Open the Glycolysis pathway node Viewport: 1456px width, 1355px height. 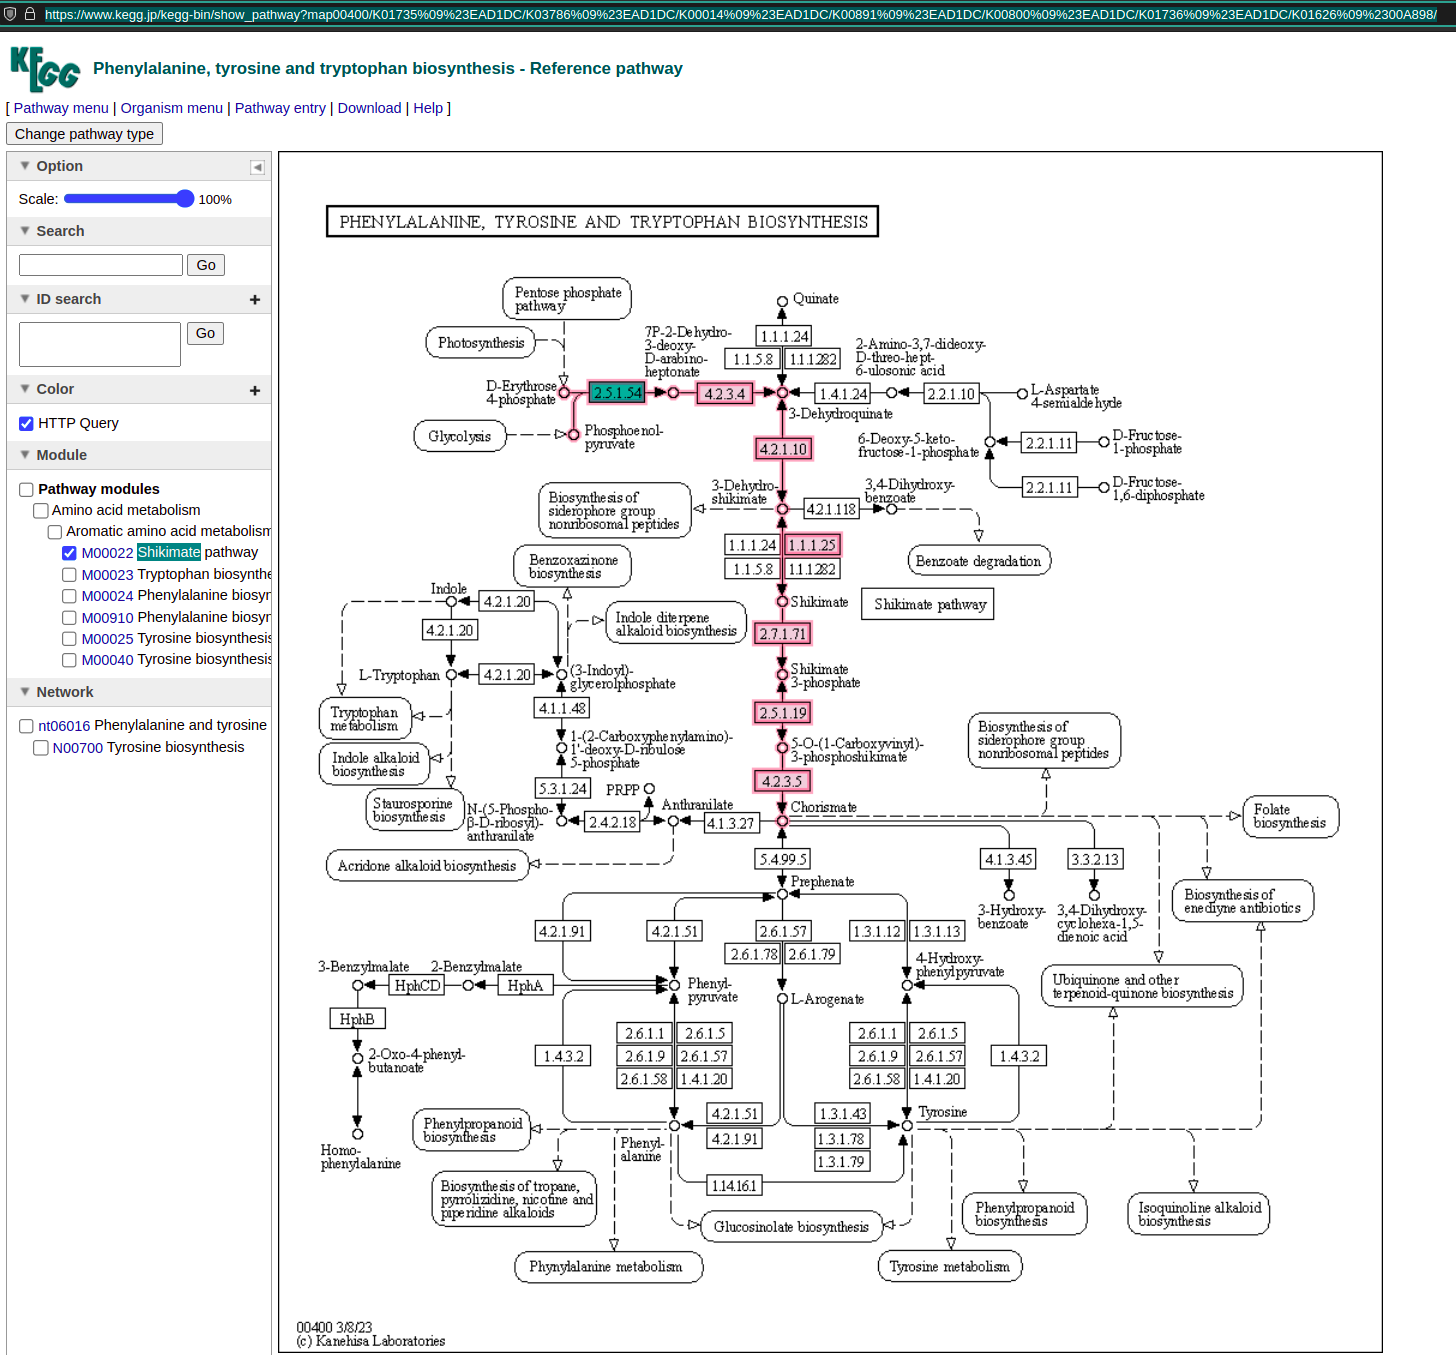pyautogui.click(x=460, y=436)
